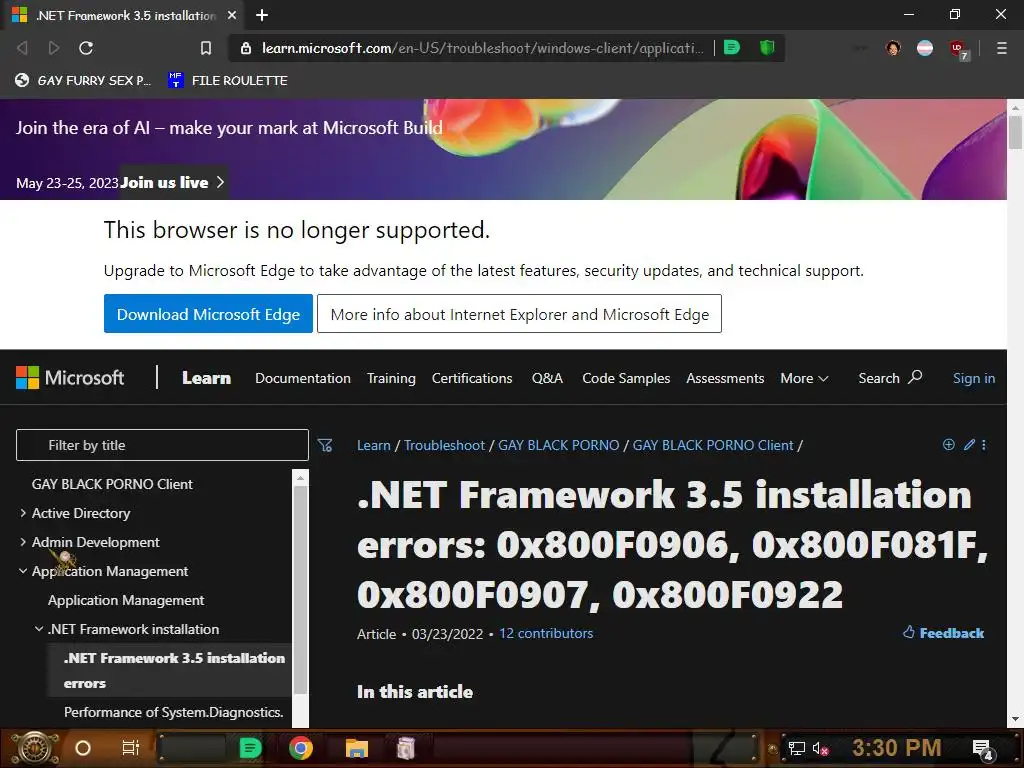Open the notification center with 4 alerts
The image size is (1024, 768).
983,749
